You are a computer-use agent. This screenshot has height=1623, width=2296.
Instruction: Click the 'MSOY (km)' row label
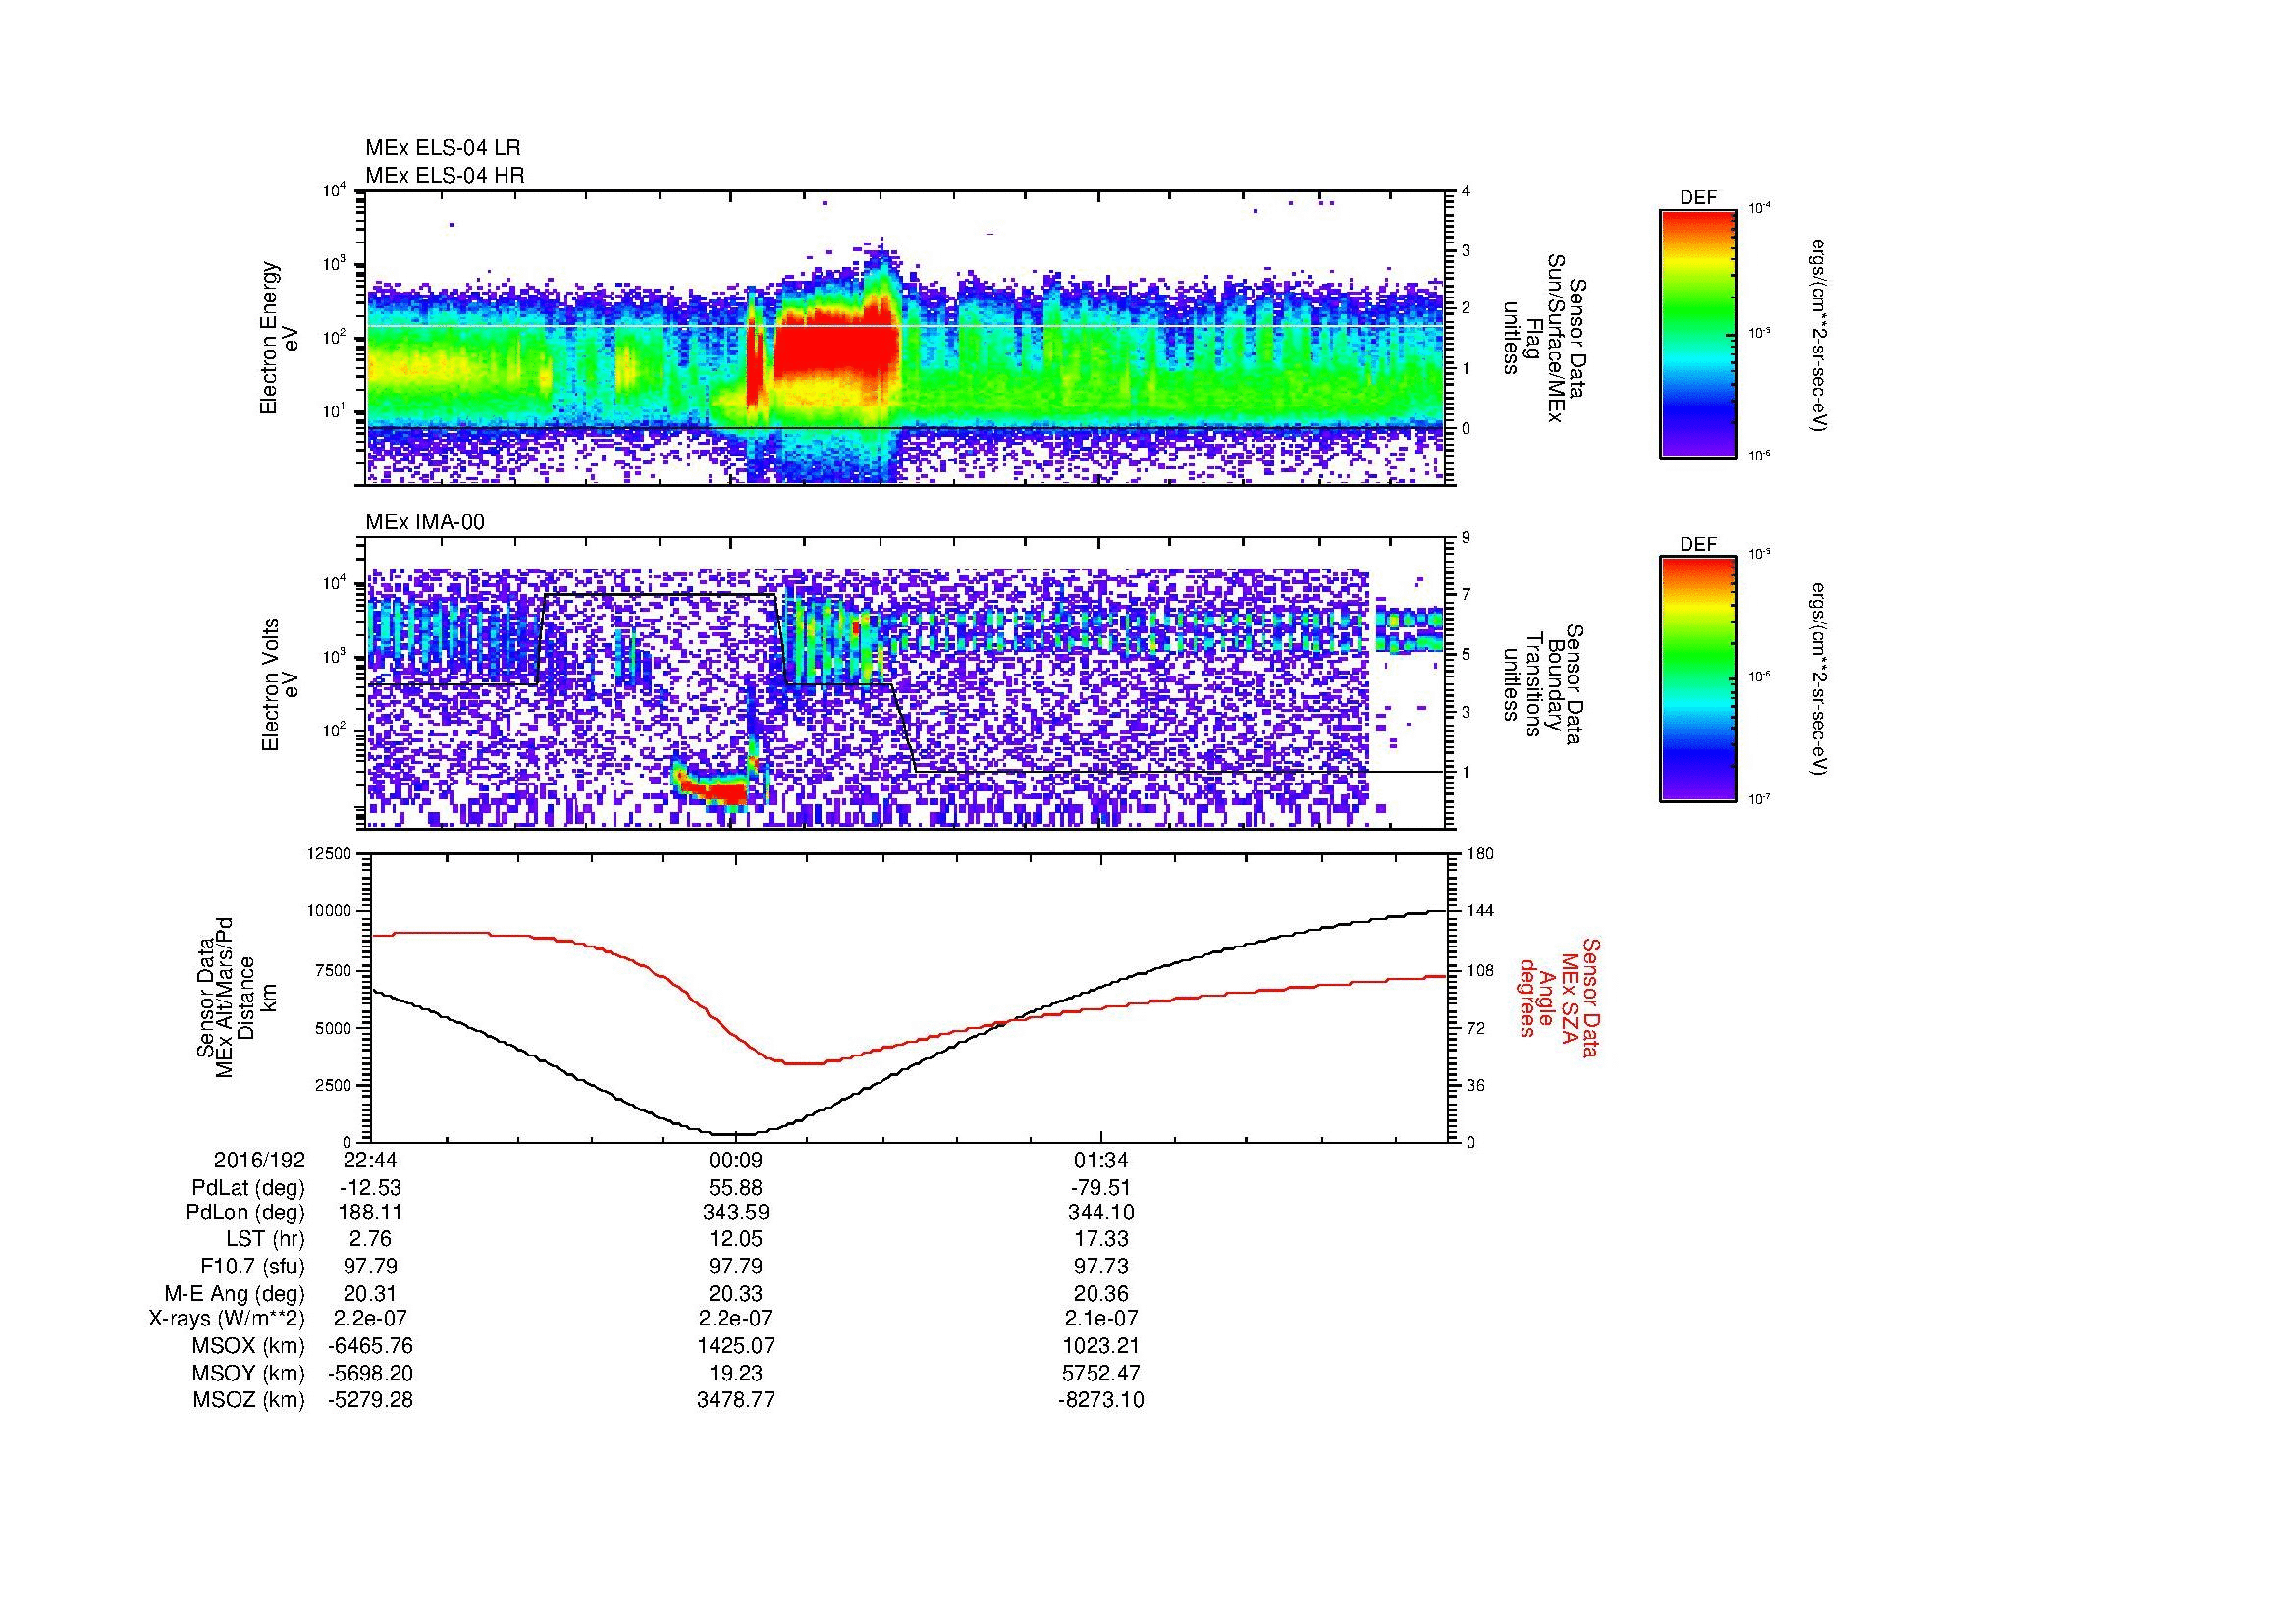248,1374
